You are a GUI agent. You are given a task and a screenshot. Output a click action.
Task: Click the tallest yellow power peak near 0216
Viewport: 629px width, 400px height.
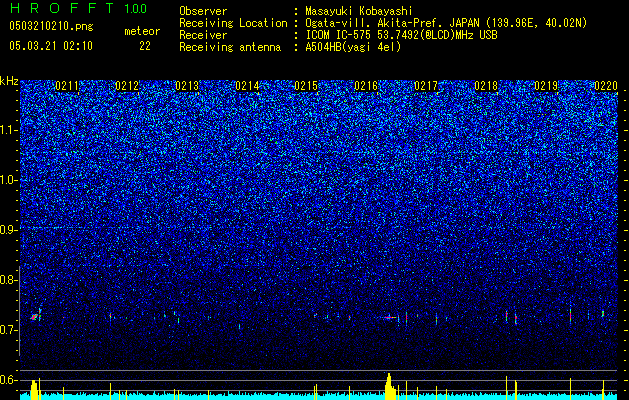(389, 386)
